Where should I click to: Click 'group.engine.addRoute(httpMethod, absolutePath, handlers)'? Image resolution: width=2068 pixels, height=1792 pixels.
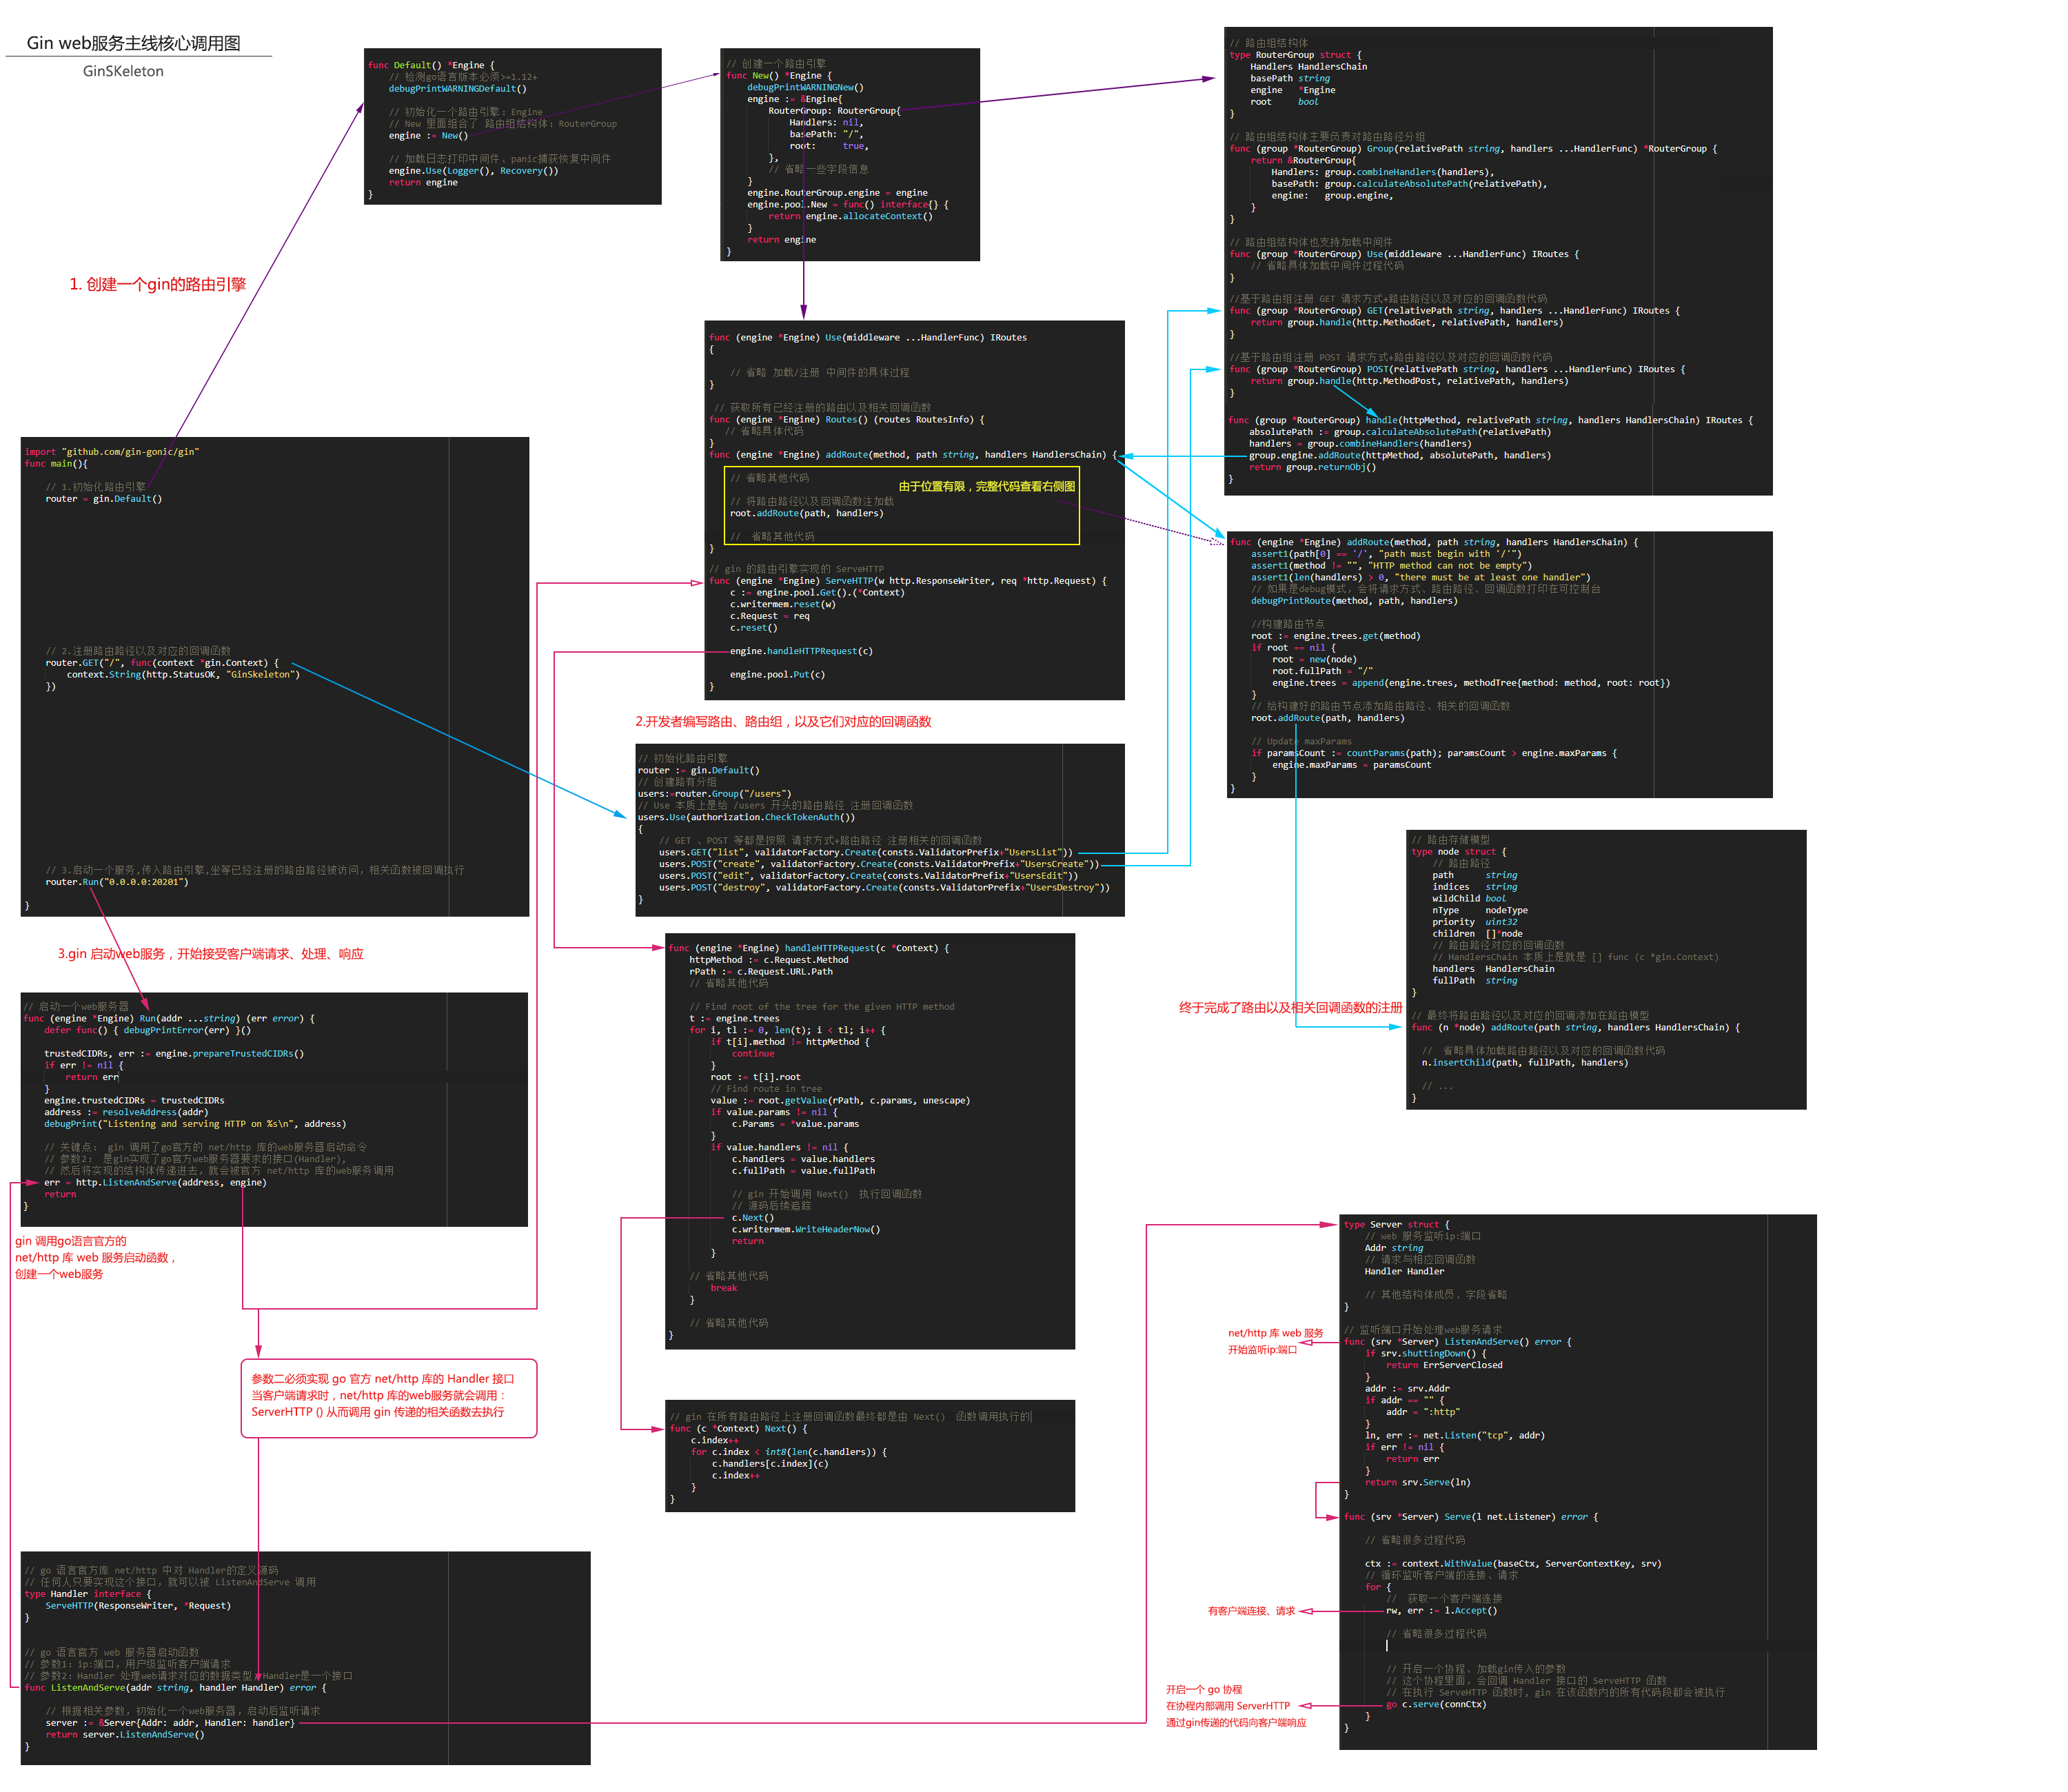click(1400, 455)
